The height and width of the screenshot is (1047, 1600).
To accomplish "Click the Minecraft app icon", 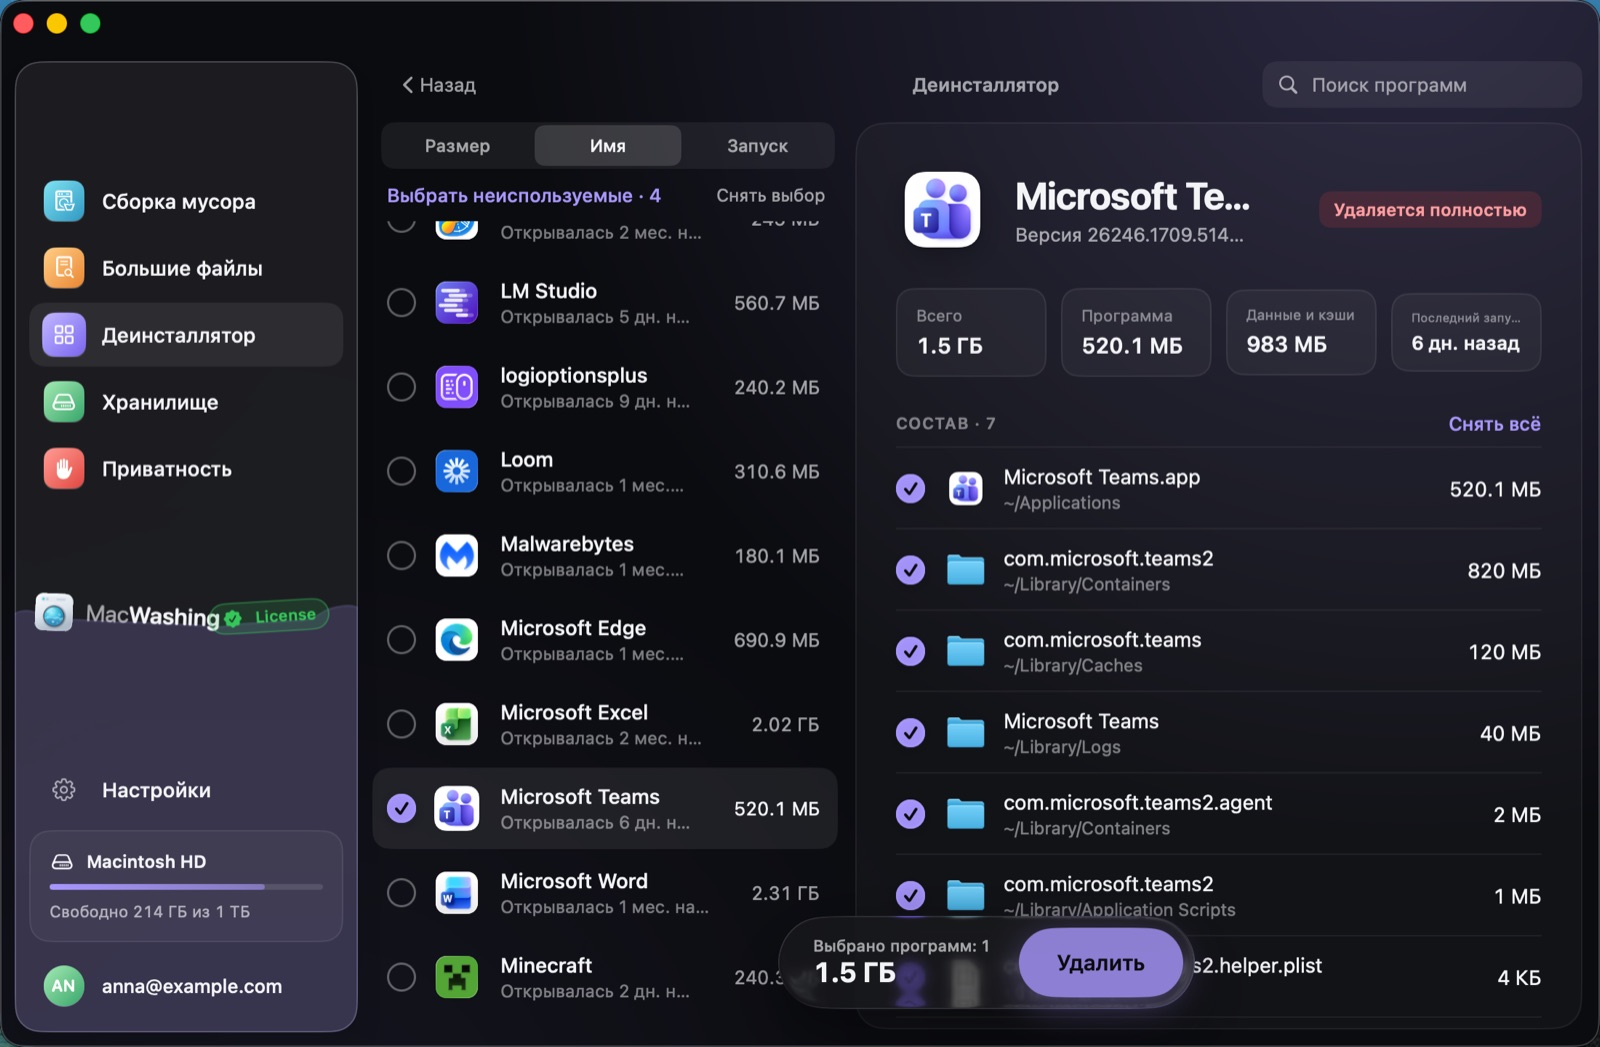I will 457,977.
